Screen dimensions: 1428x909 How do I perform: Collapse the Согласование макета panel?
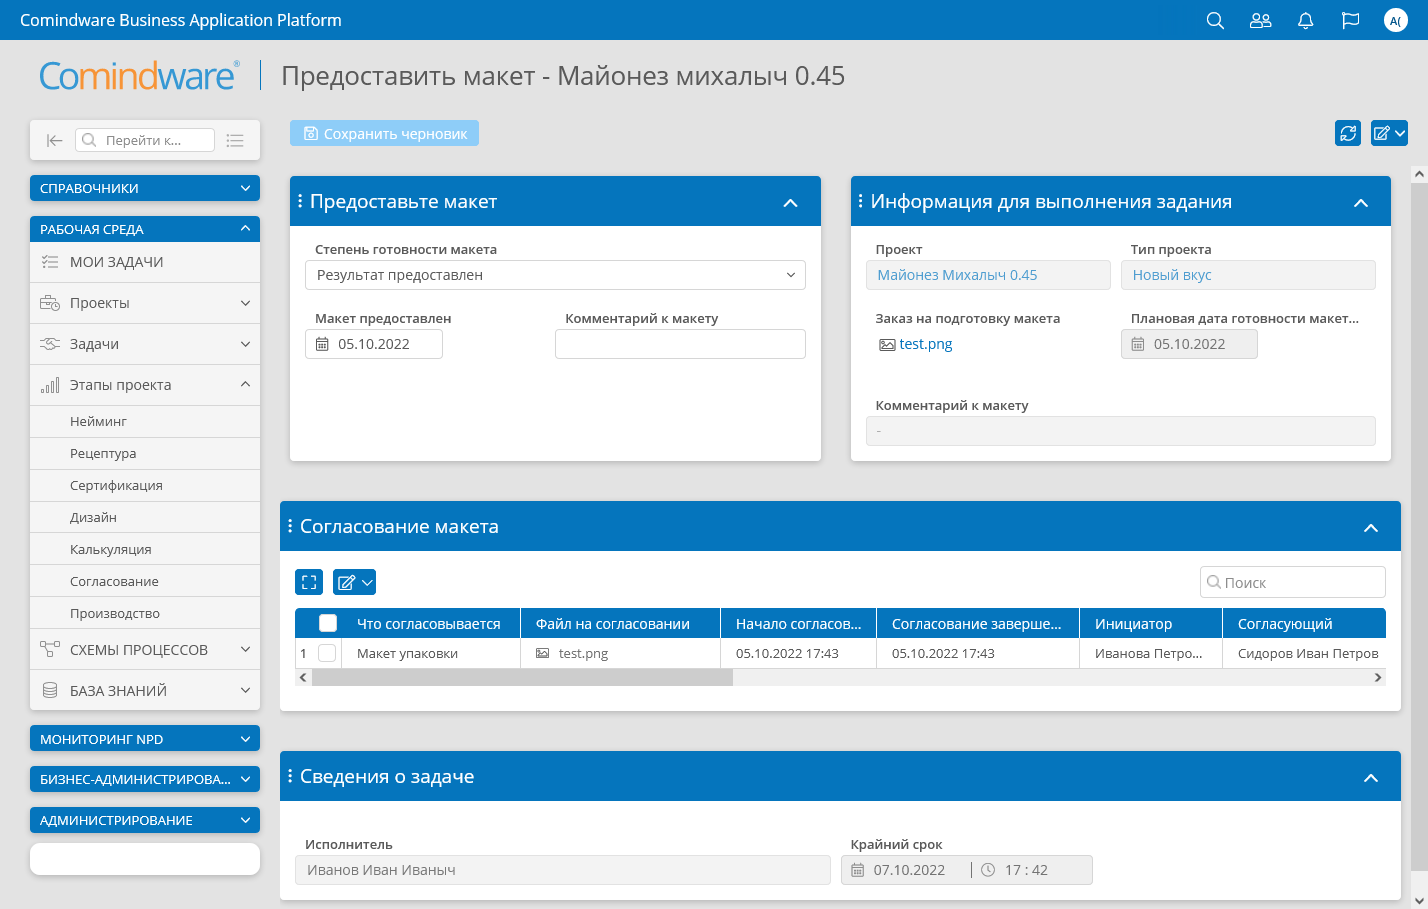[1371, 528]
